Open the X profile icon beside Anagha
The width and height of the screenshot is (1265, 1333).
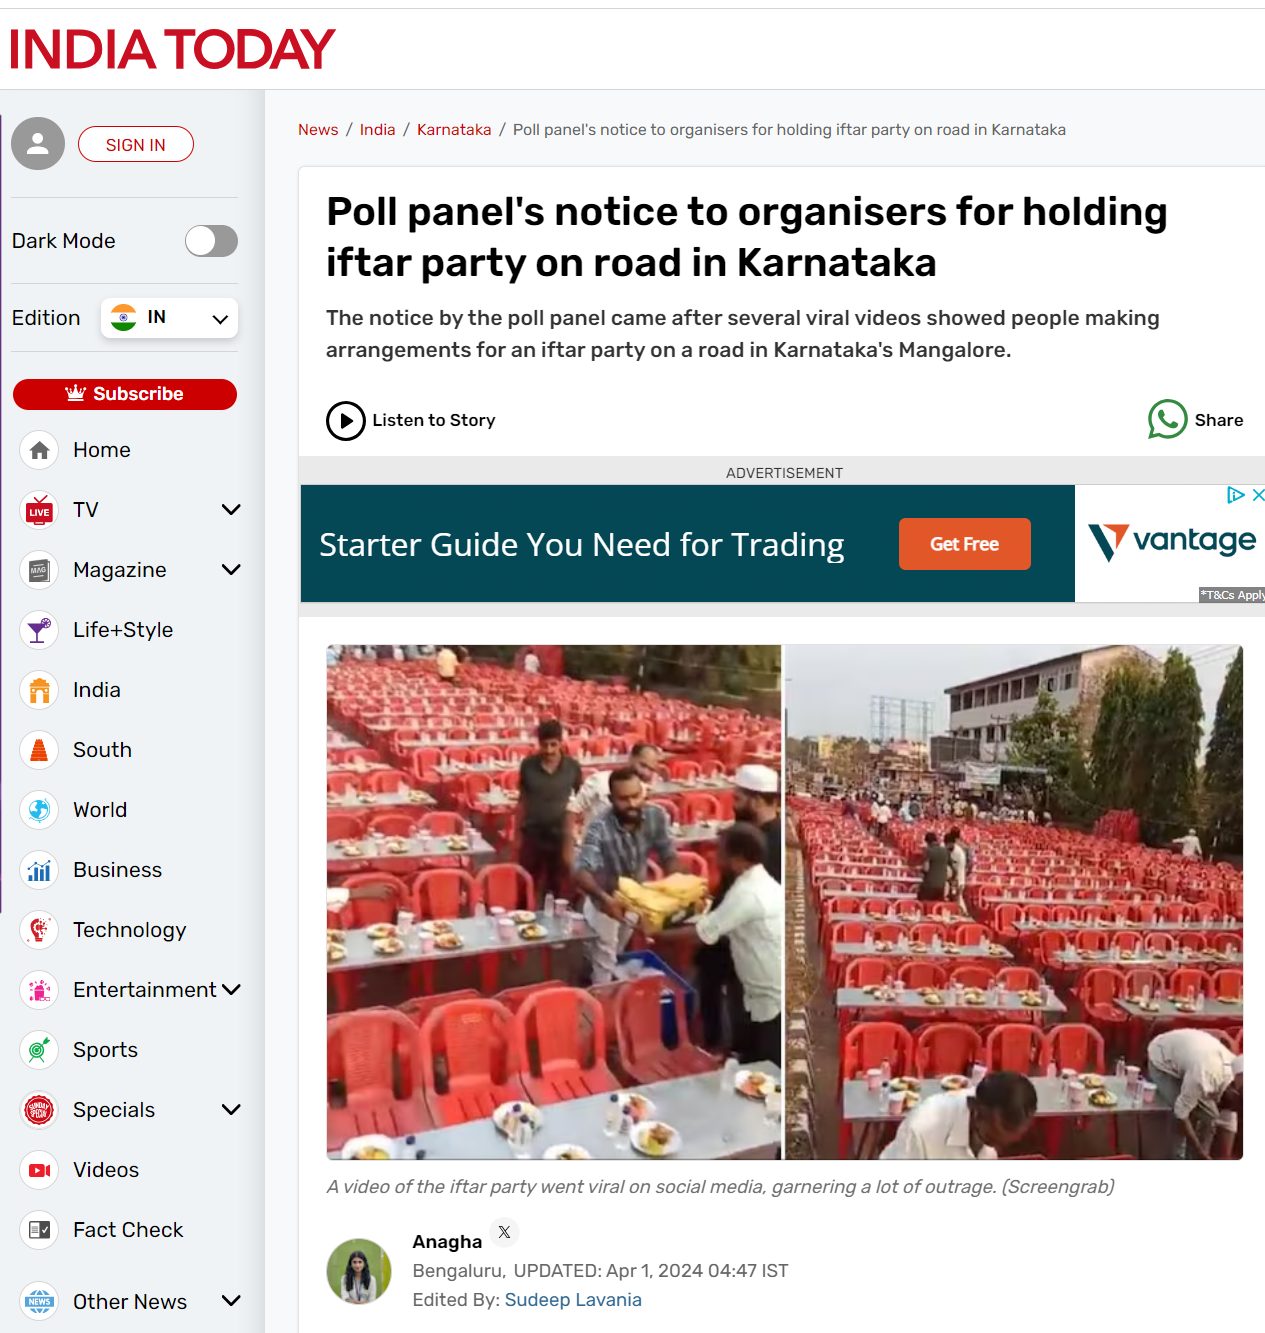(504, 1232)
